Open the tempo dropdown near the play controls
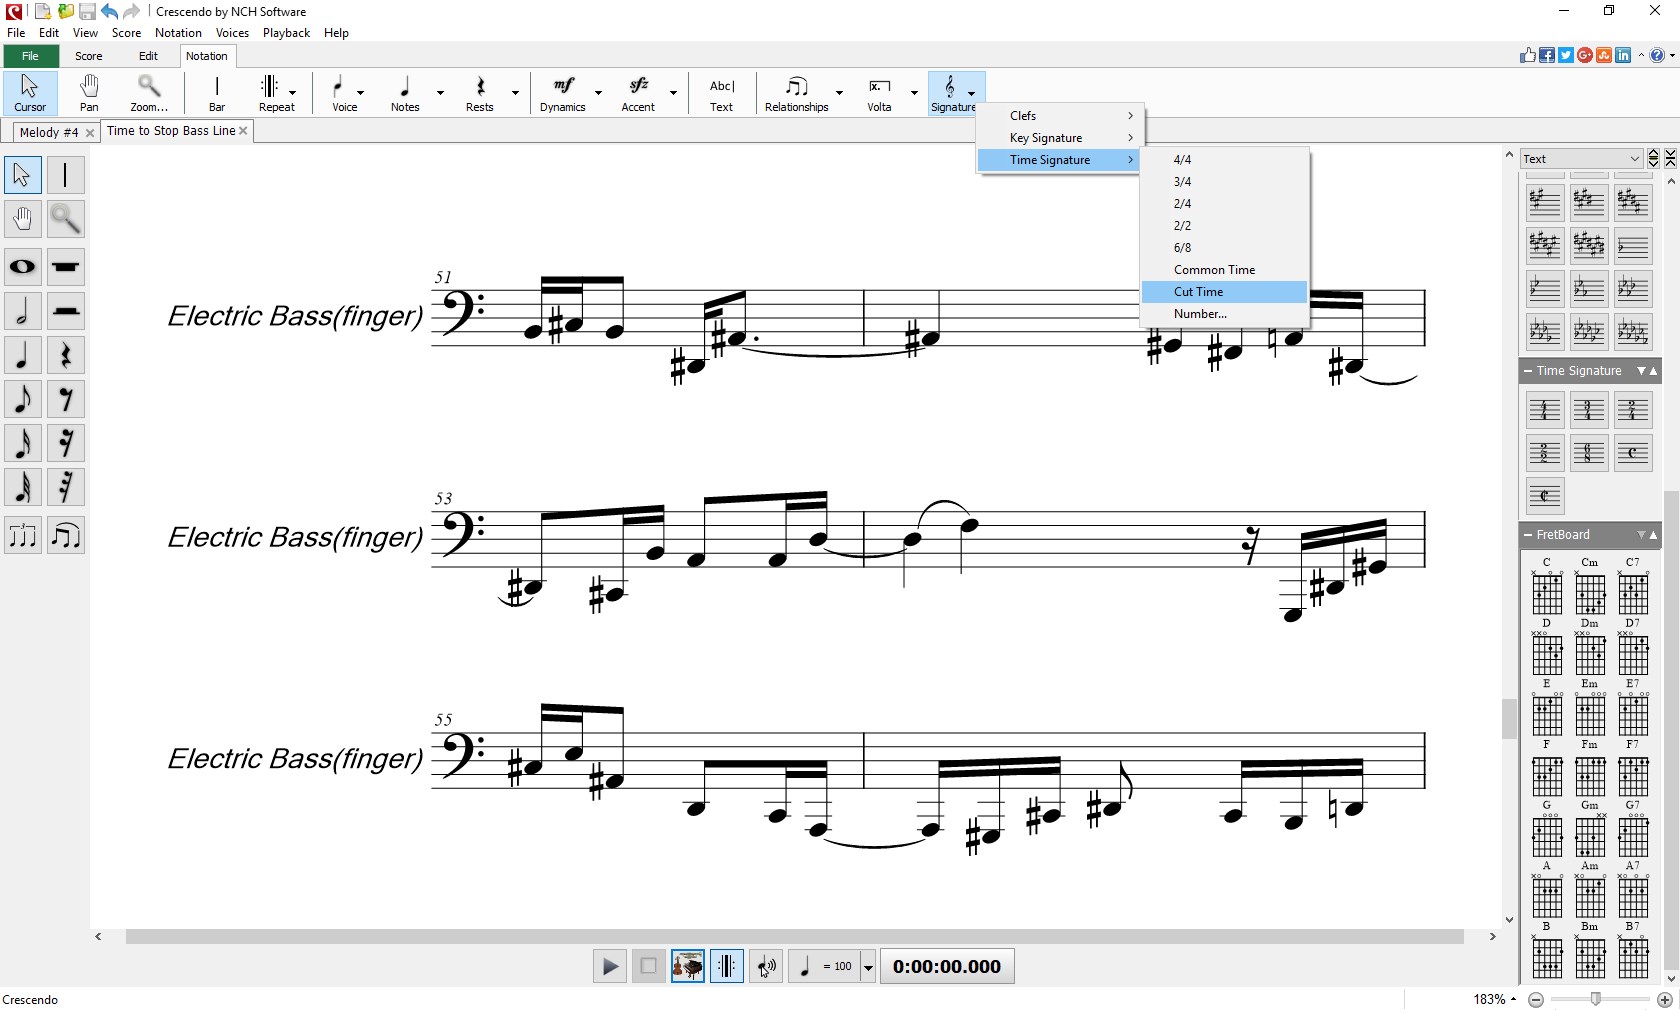The width and height of the screenshot is (1680, 1010). pyautogui.click(x=867, y=967)
